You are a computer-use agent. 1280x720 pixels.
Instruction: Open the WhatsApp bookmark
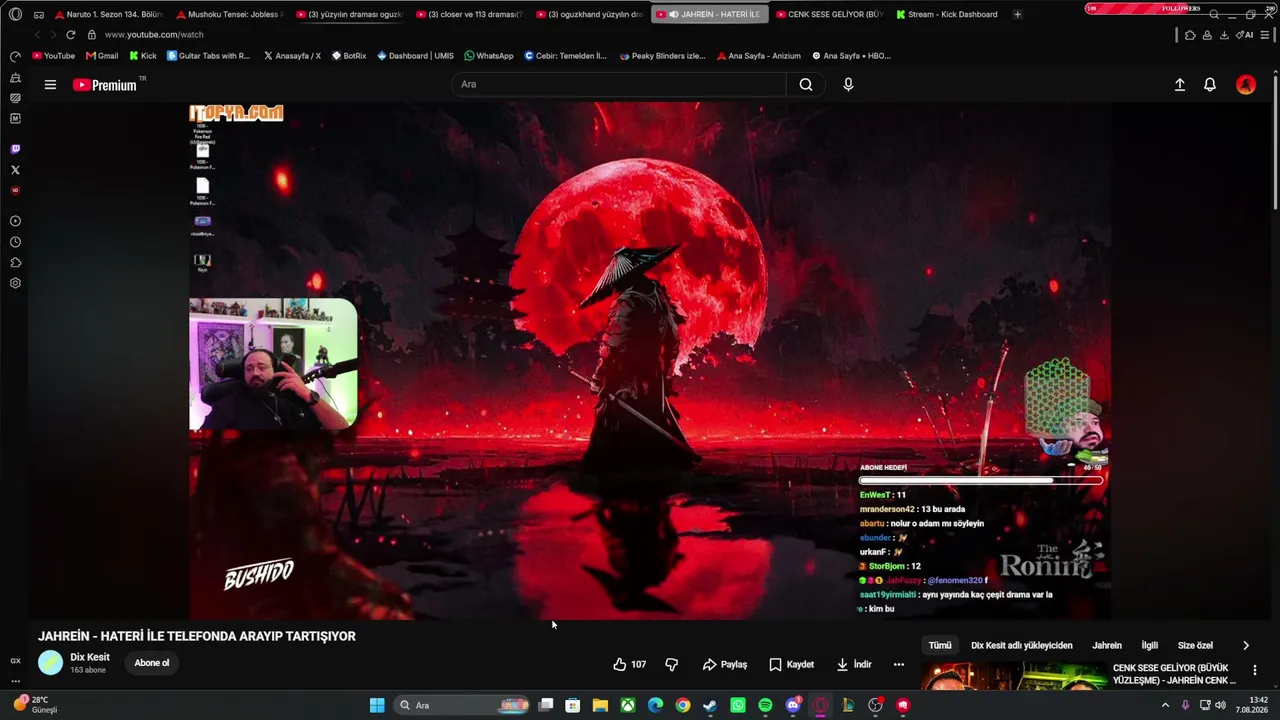489,56
